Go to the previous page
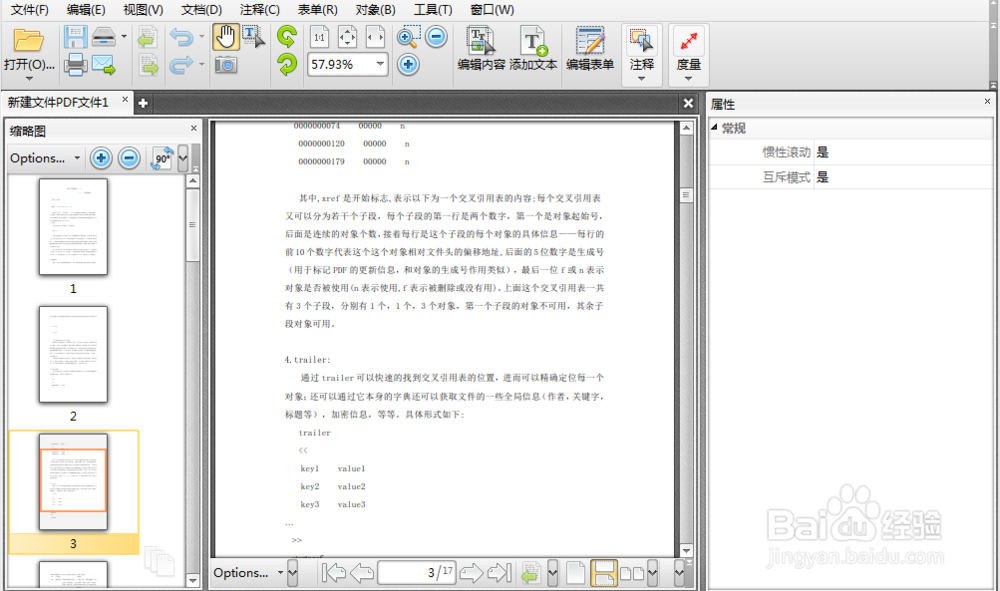Screen dimensions: 1000x591 [x=362, y=573]
